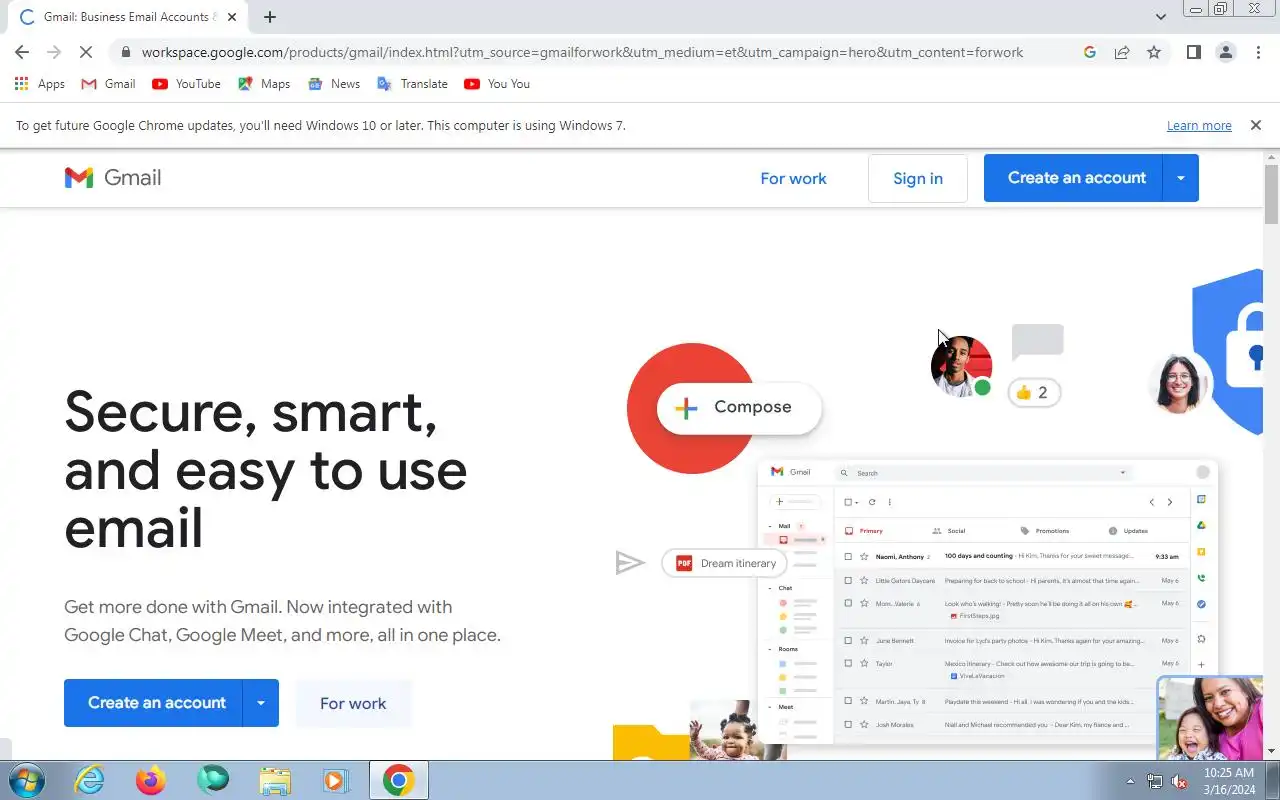
Task: Open Gmail bookmark in bookmarks bar
Action: 108,84
